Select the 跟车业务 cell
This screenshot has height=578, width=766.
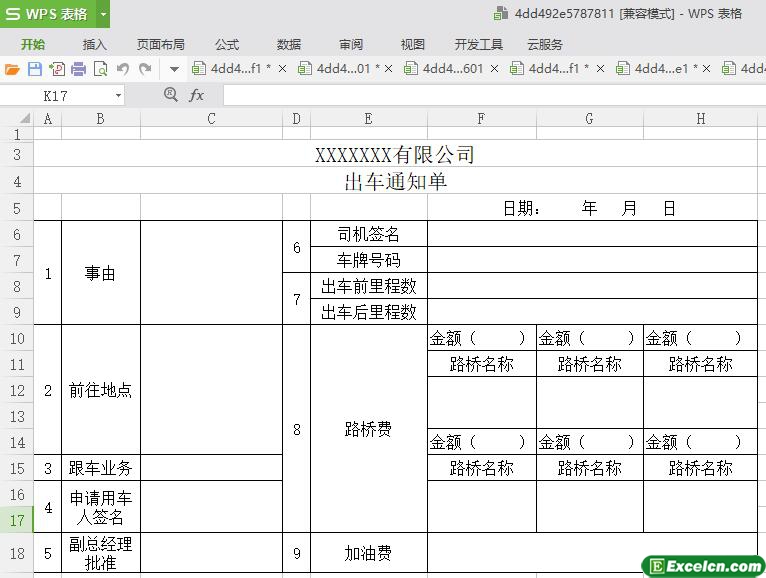(101, 468)
